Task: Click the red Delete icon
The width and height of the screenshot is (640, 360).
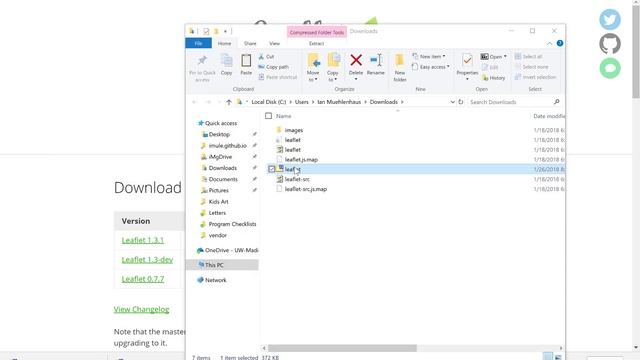Action: point(356,60)
